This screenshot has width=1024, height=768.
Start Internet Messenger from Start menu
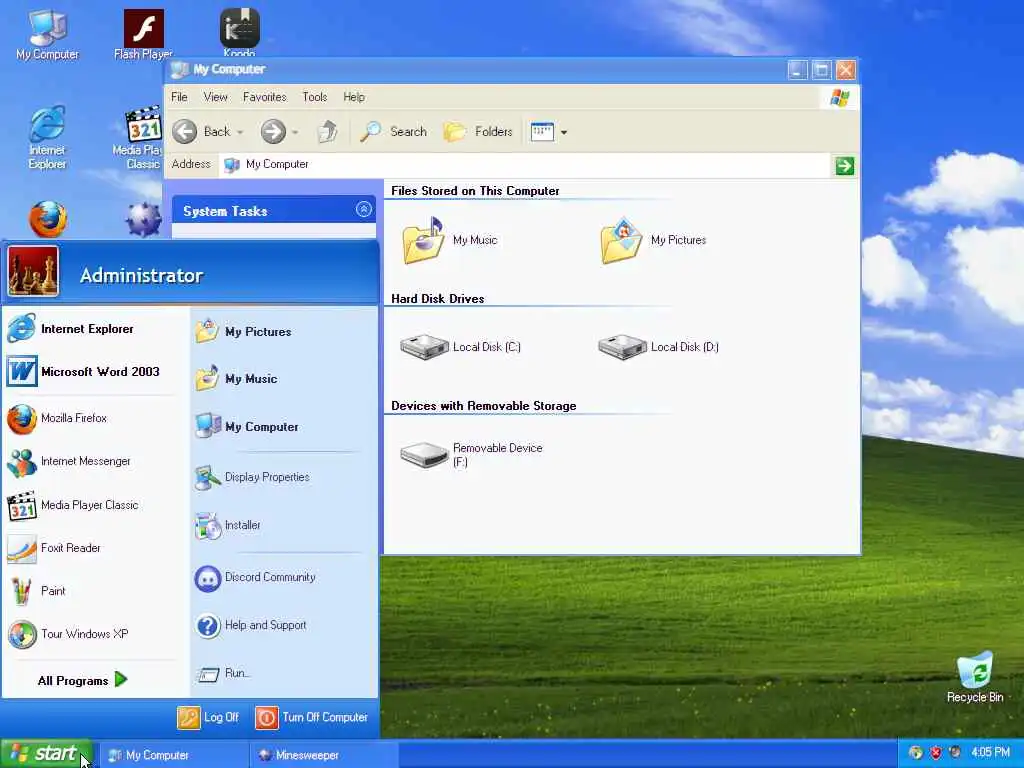(x=69, y=461)
